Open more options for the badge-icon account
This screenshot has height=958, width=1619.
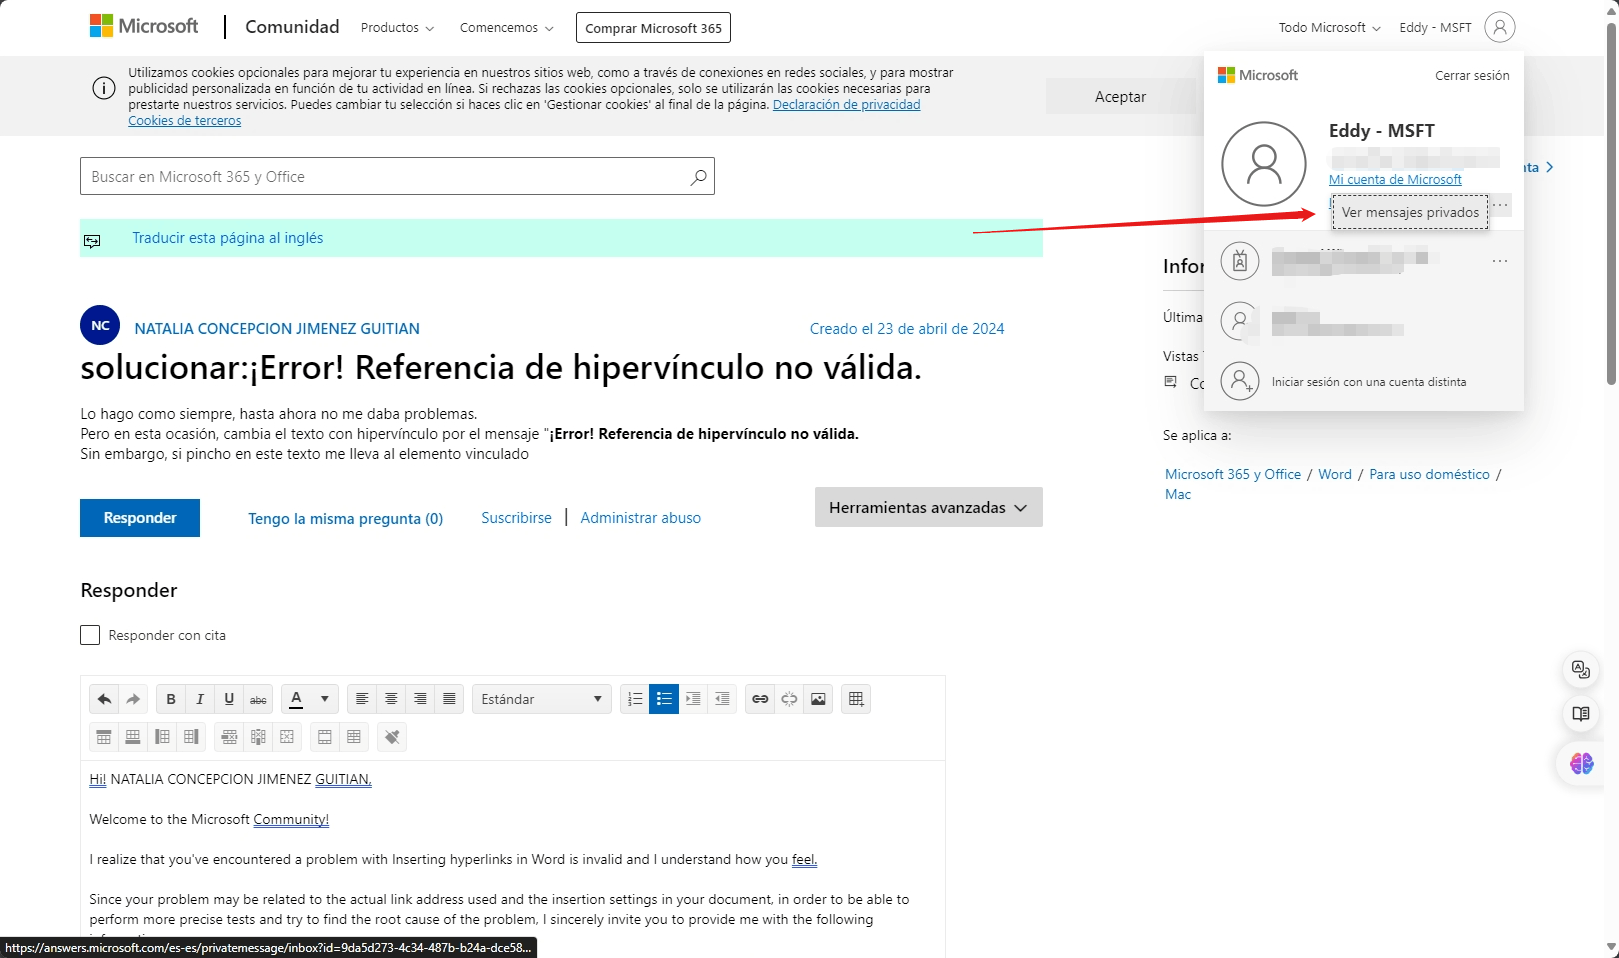(x=1500, y=261)
